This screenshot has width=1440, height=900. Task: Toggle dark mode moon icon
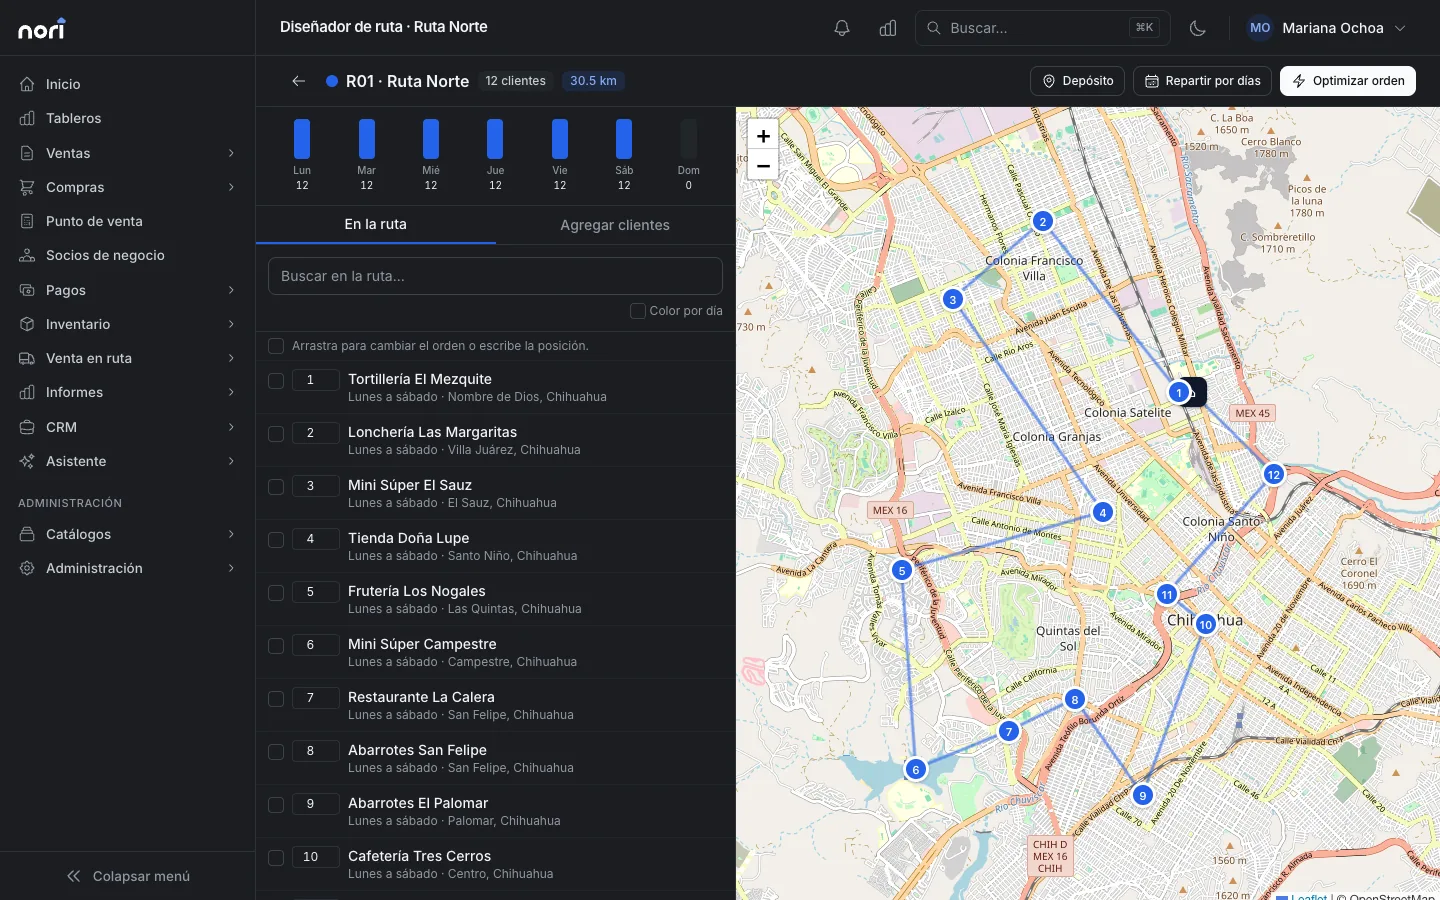click(1198, 28)
